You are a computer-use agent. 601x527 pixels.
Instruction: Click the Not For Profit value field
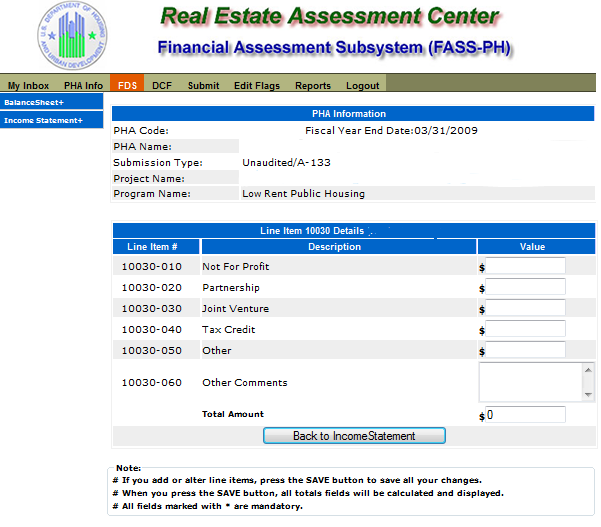pyautogui.click(x=525, y=266)
